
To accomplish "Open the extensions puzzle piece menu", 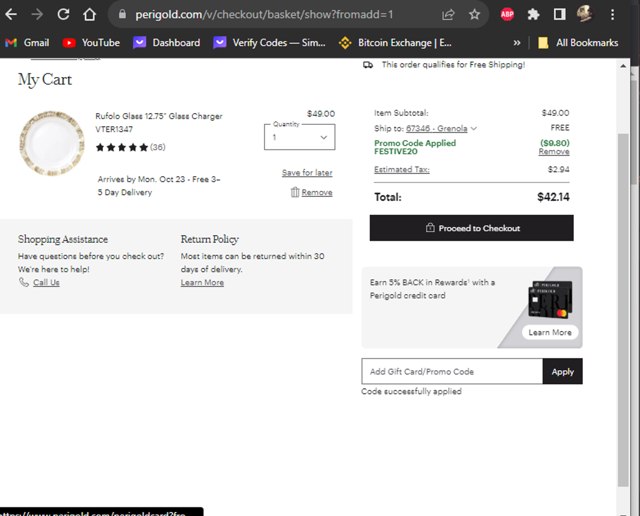I will [533, 15].
